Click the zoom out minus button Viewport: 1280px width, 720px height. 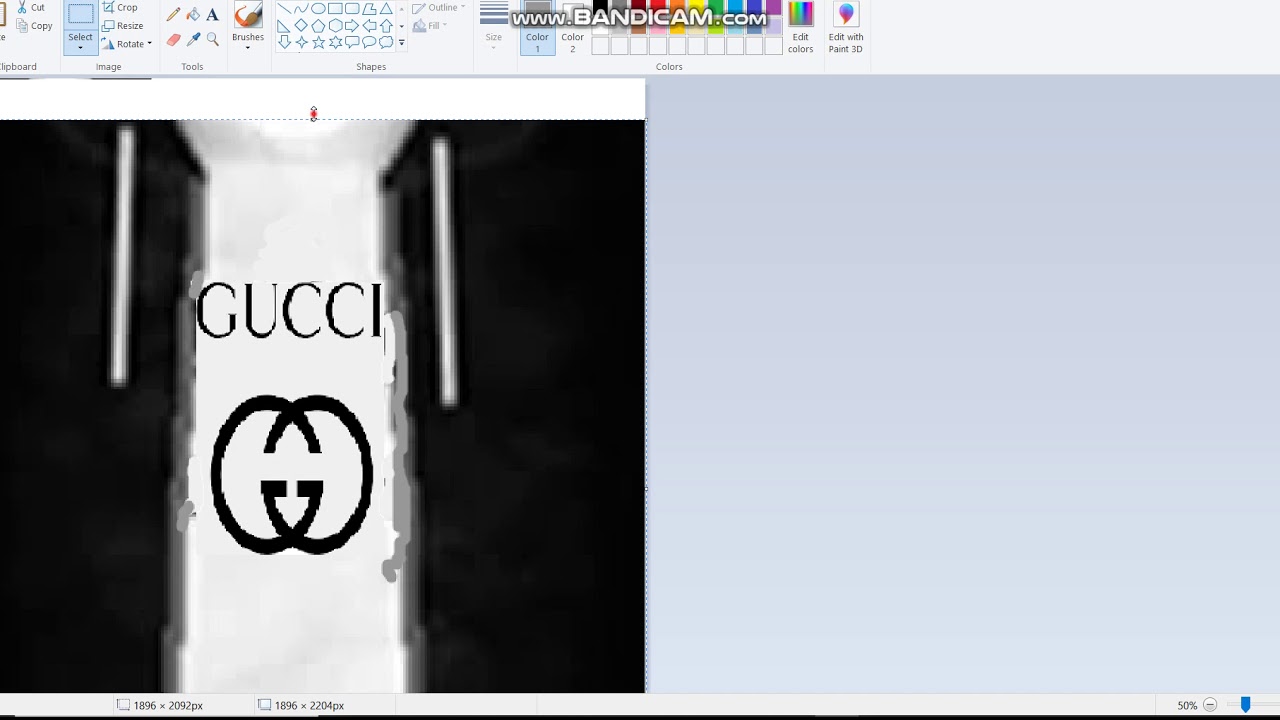pos(1210,705)
